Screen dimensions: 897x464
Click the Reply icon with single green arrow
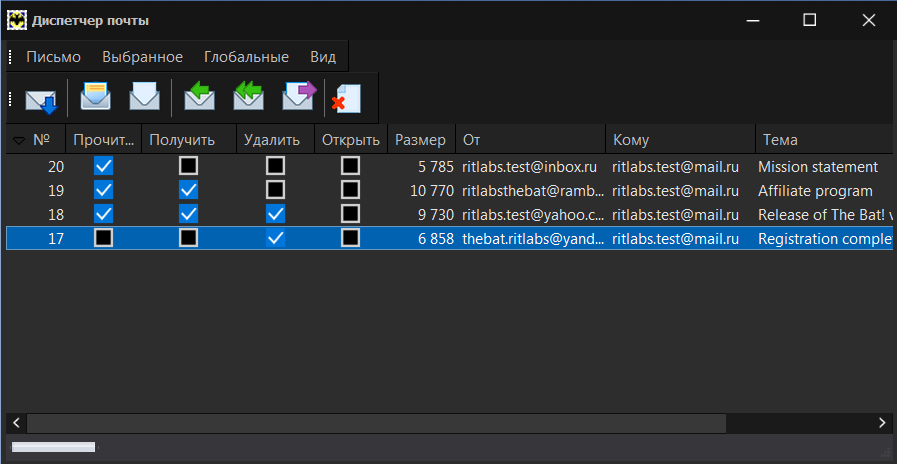coord(199,96)
